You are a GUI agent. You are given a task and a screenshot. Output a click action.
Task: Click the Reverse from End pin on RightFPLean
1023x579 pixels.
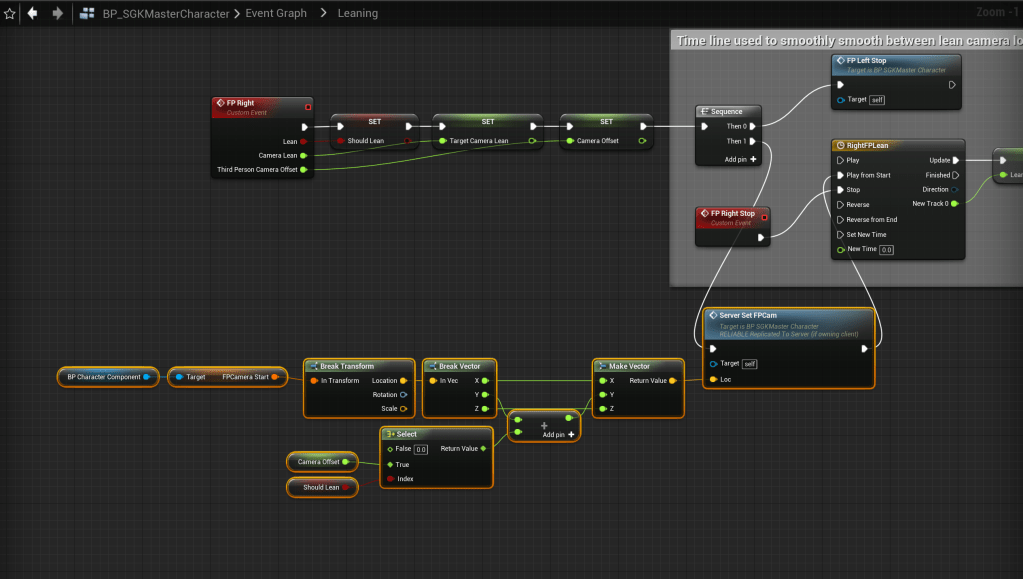click(x=840, y=219)
